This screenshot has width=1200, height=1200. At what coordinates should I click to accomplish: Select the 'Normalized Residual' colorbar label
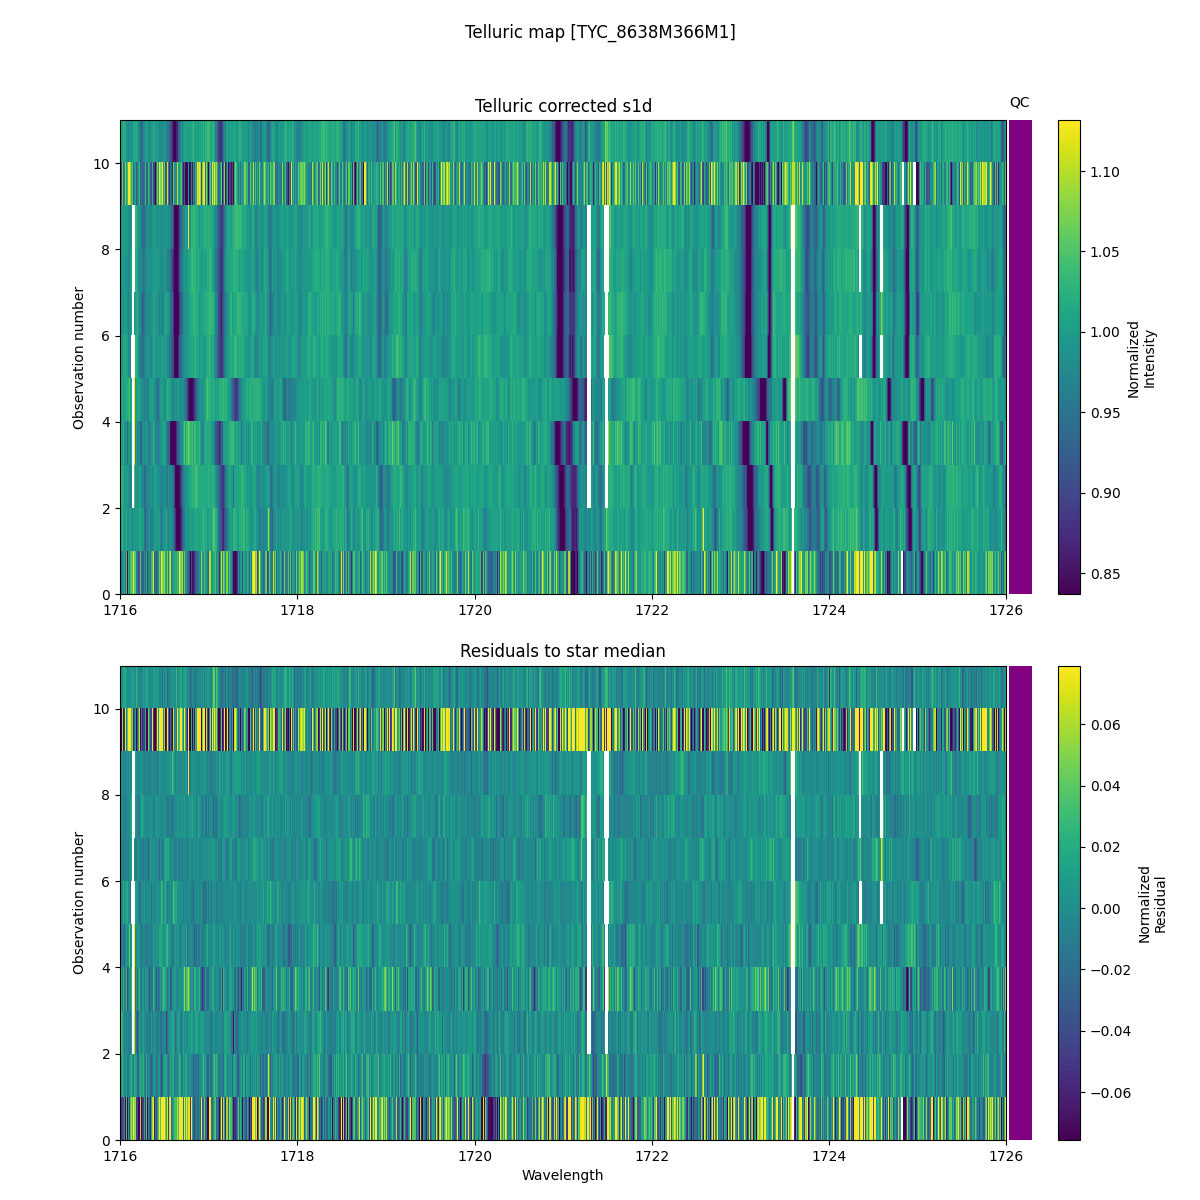point(1153,904)
